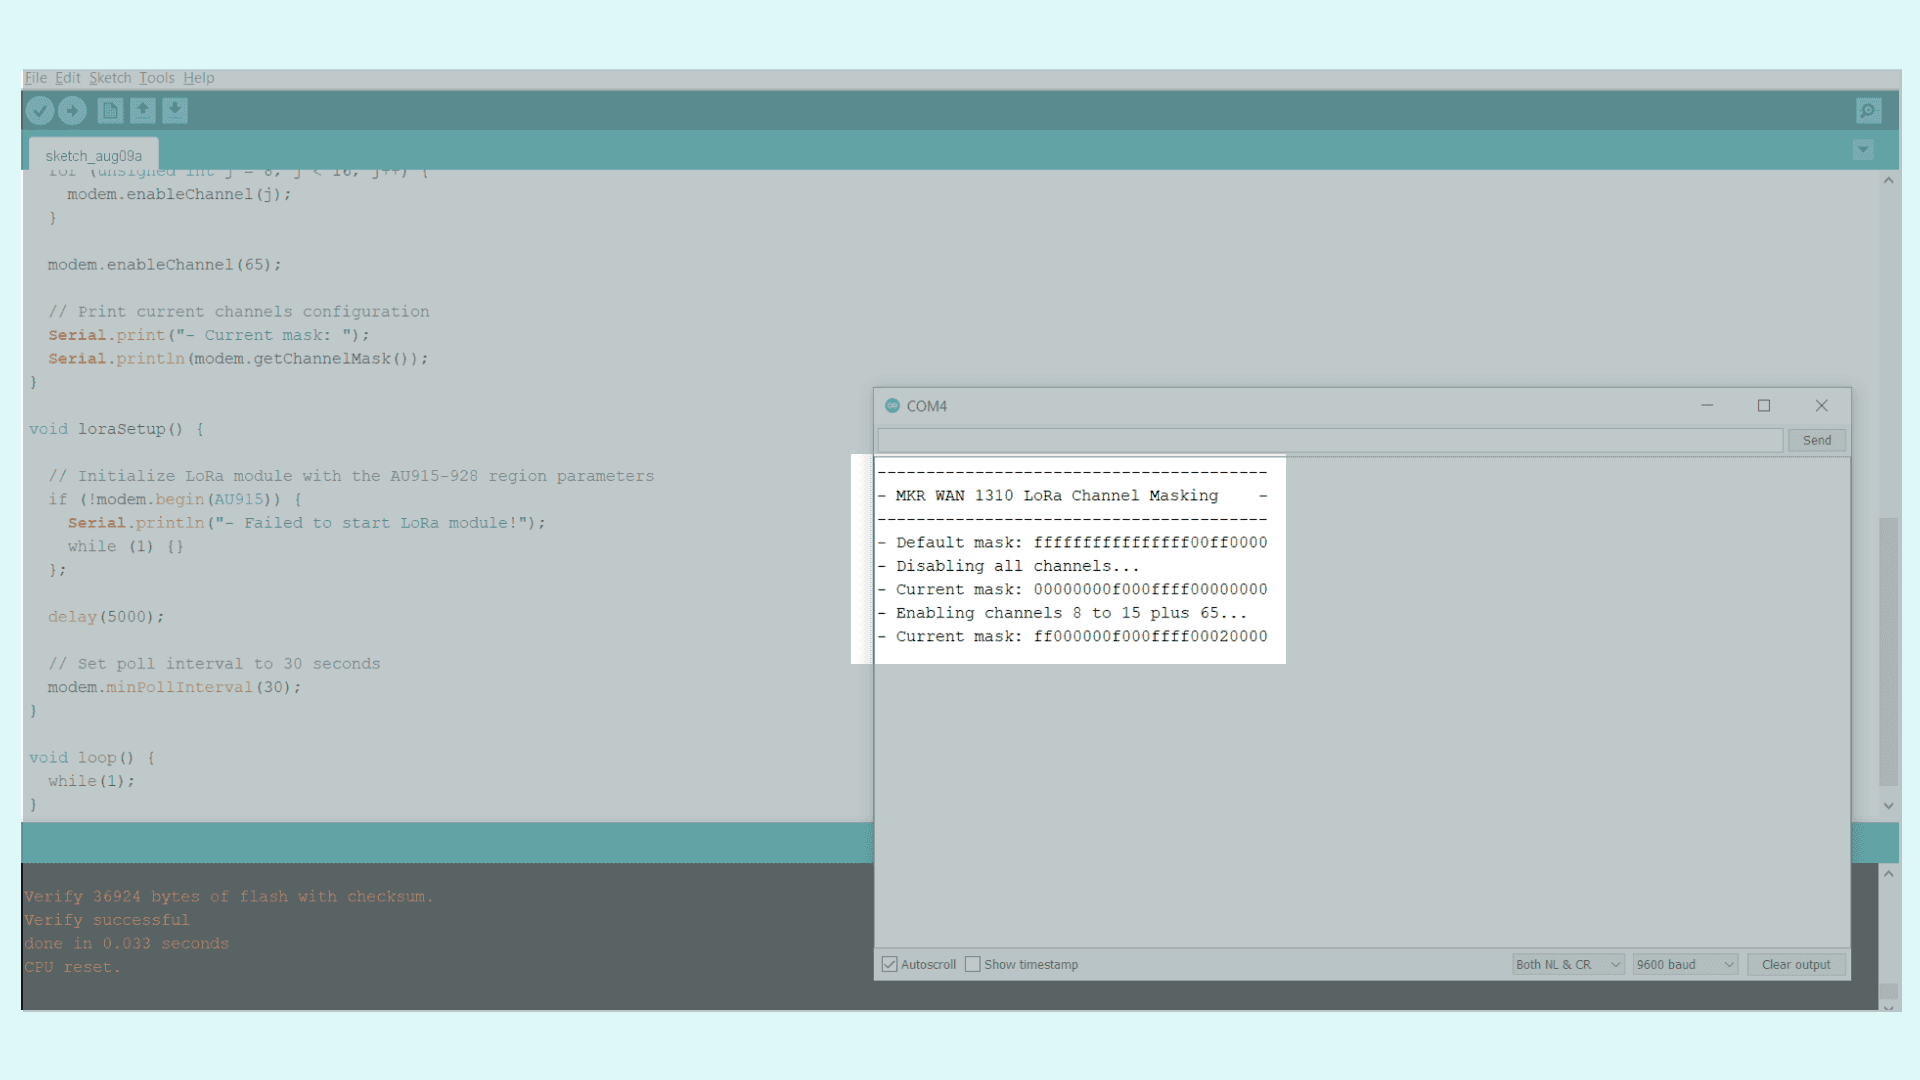Open the Sketch menu

[110, 78]
